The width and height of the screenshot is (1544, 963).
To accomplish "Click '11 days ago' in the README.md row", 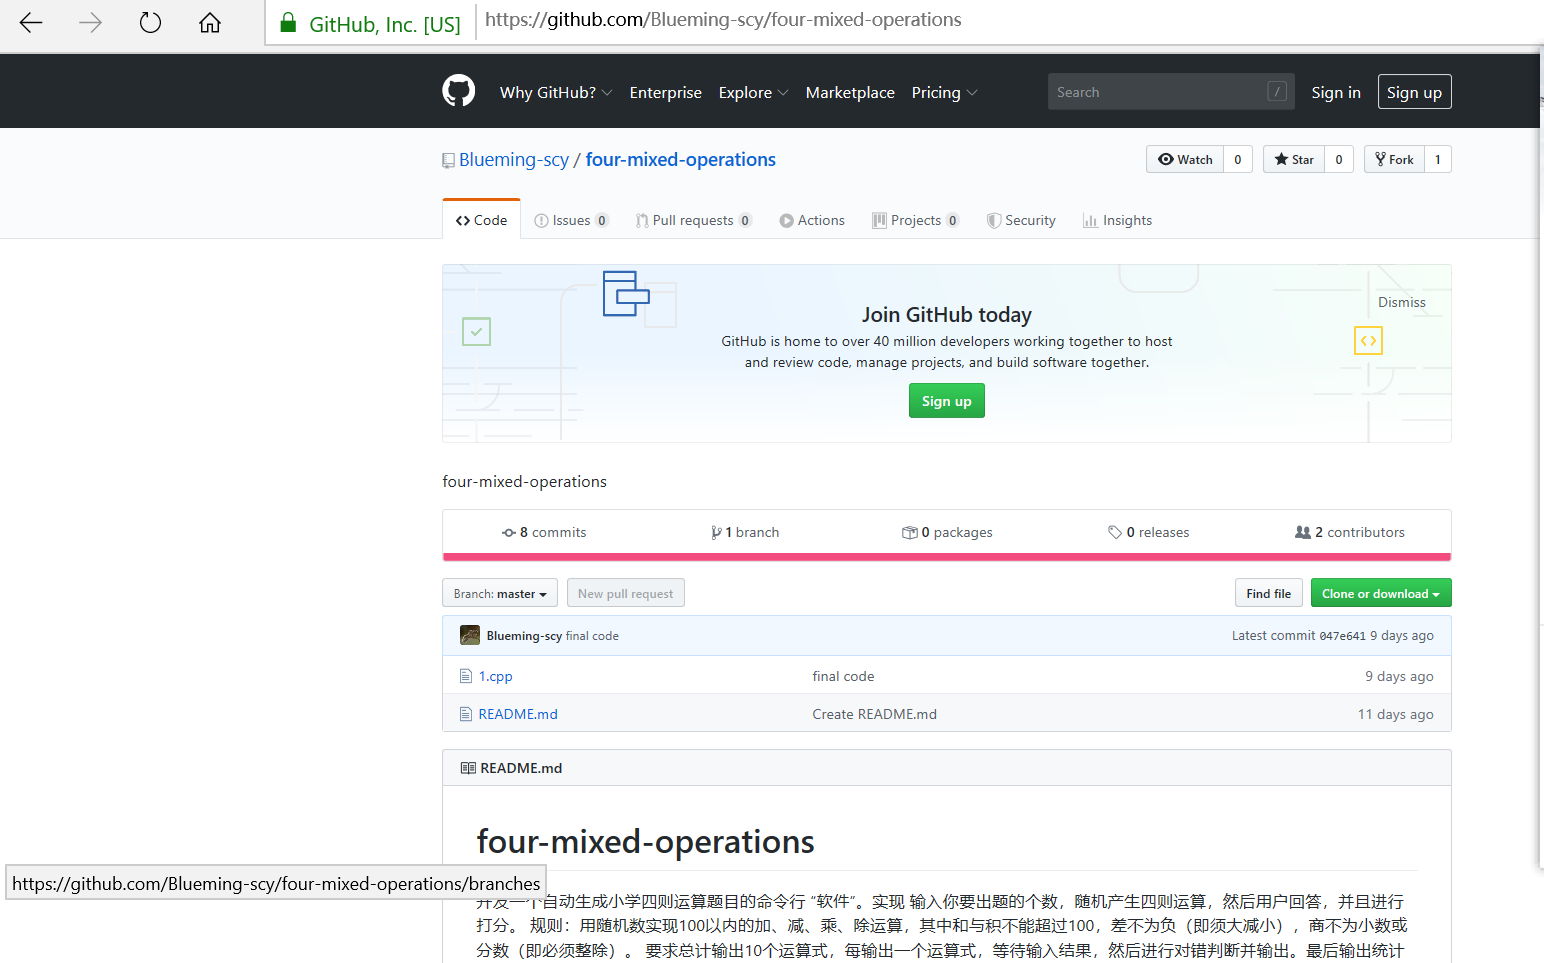I will pos(1396,714).
